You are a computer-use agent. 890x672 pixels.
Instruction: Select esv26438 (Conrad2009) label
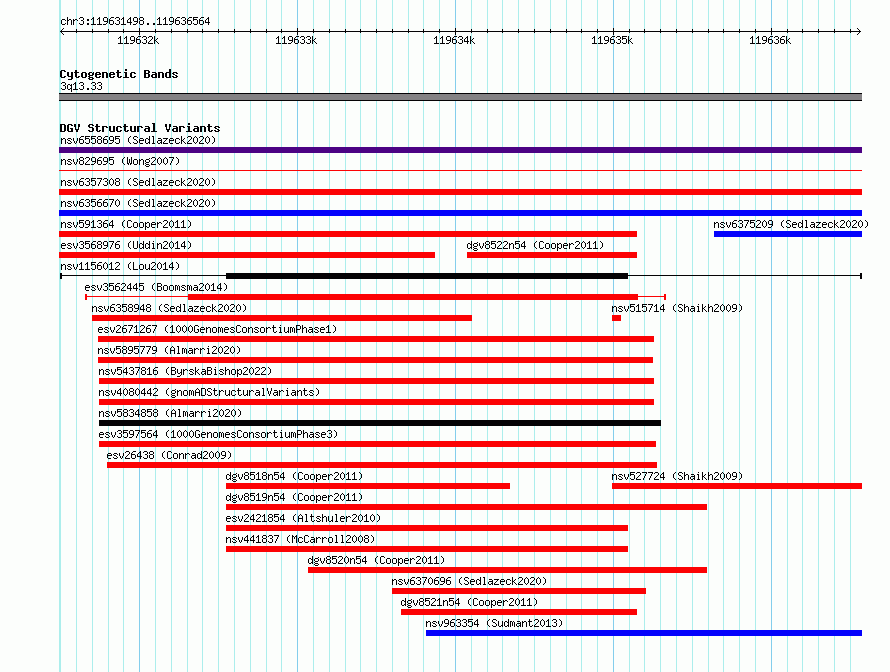coord(169,455)
